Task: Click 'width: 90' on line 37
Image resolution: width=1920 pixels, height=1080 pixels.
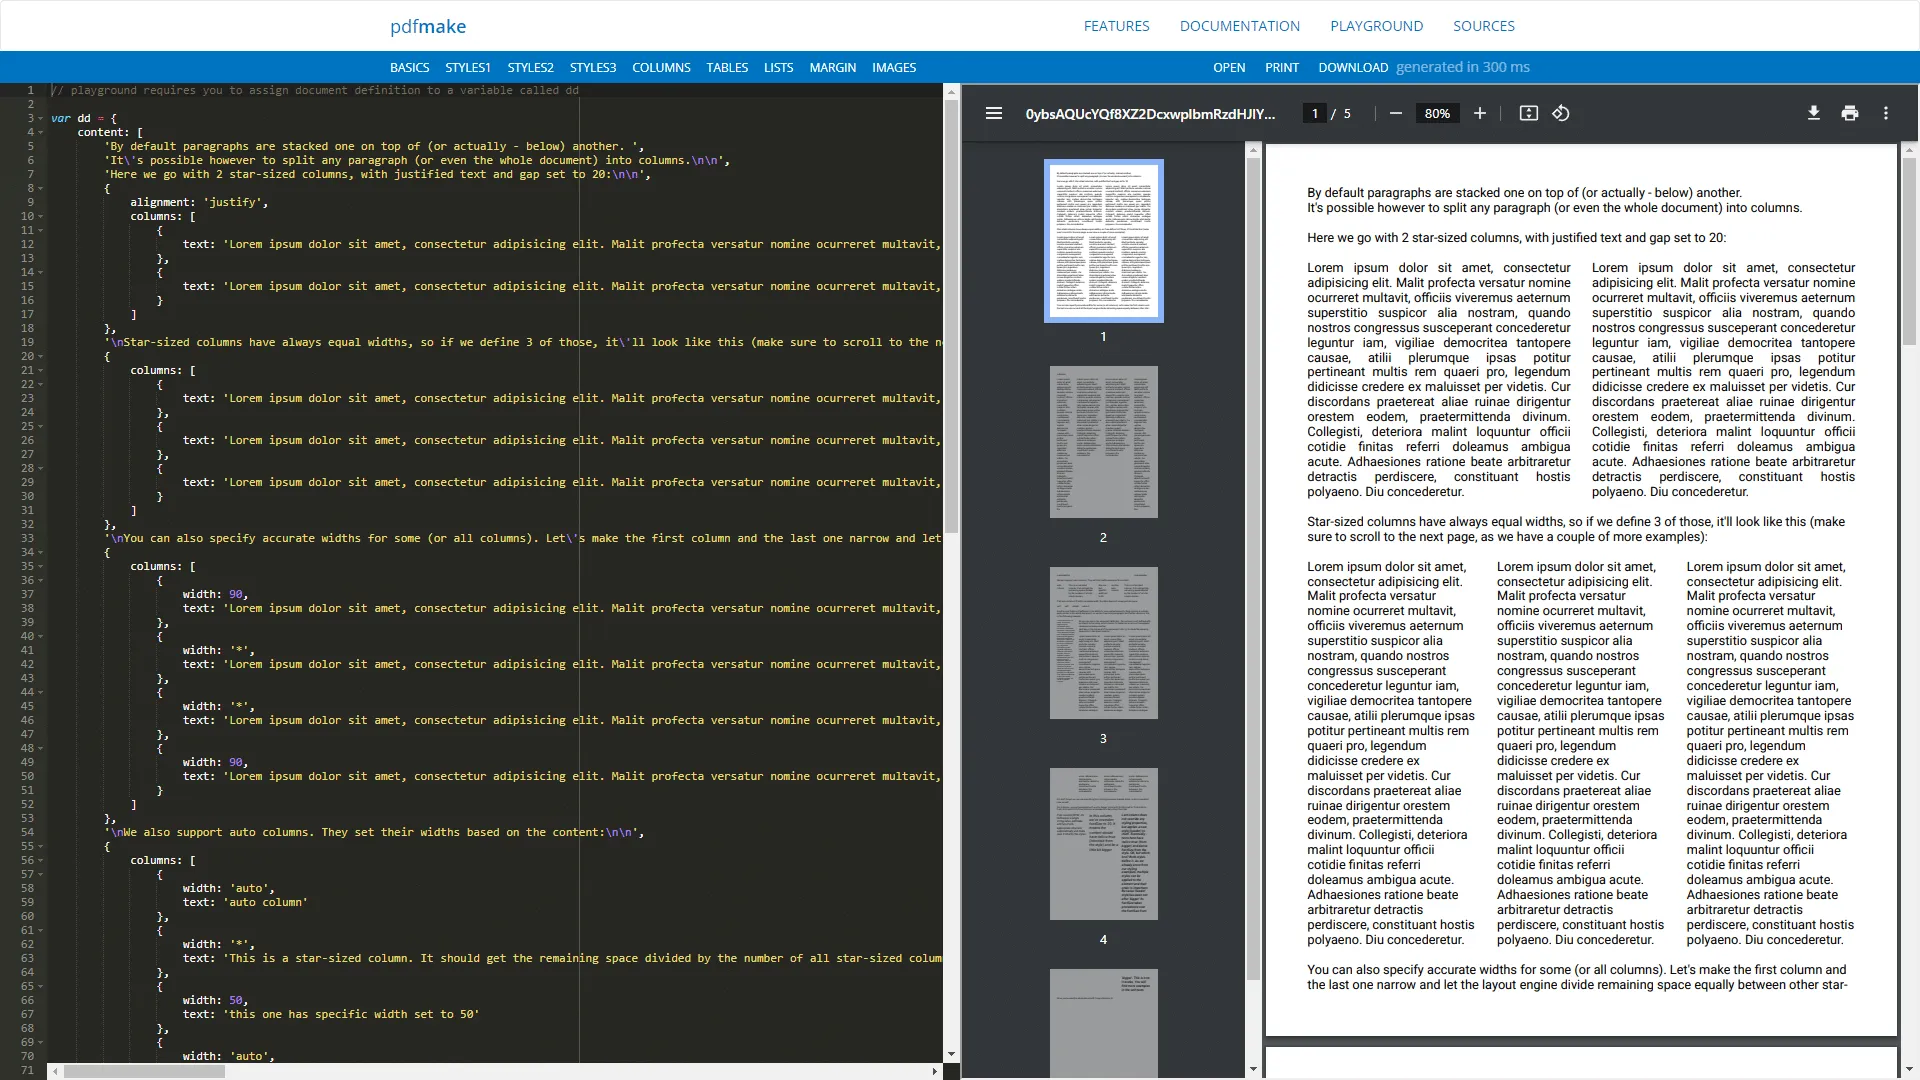Action: 215,594
